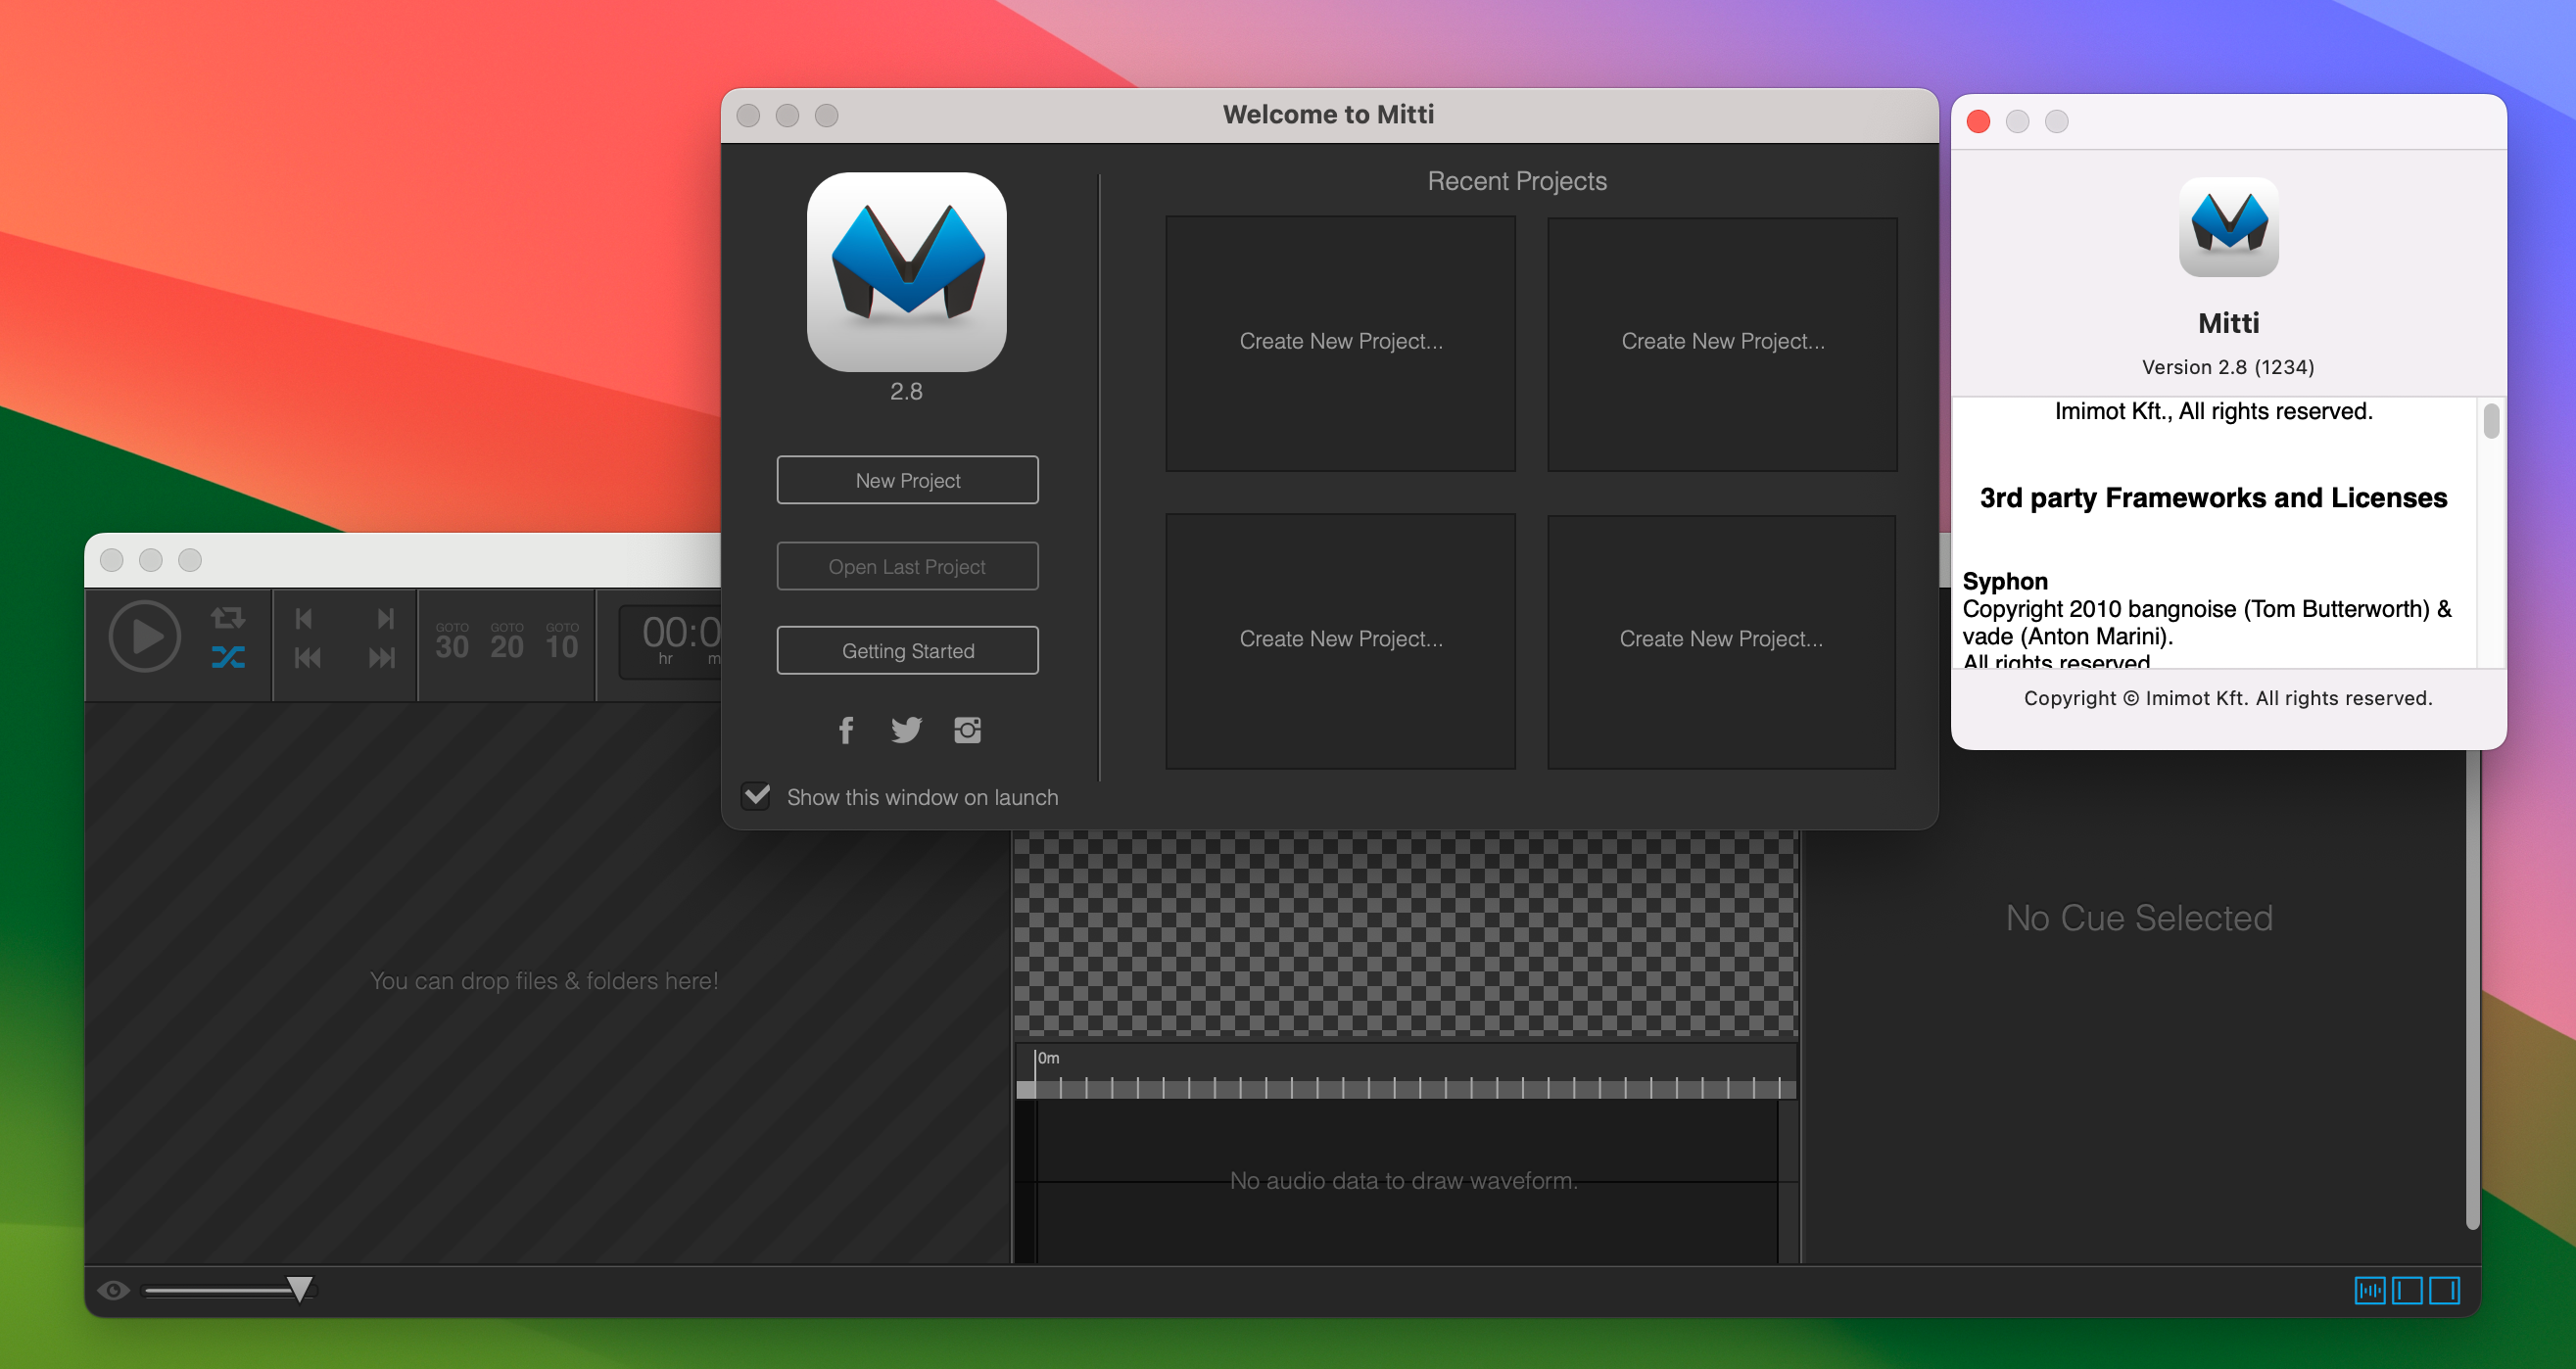
Task: Click the Facebook icon in welcome screen
Action: tap(840, 731)
